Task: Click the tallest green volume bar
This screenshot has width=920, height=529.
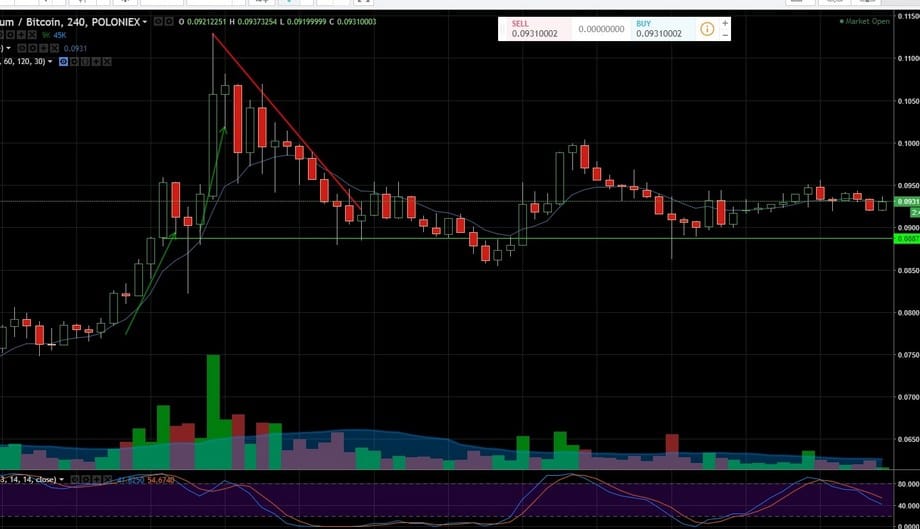Action: (x=213, y=411)
